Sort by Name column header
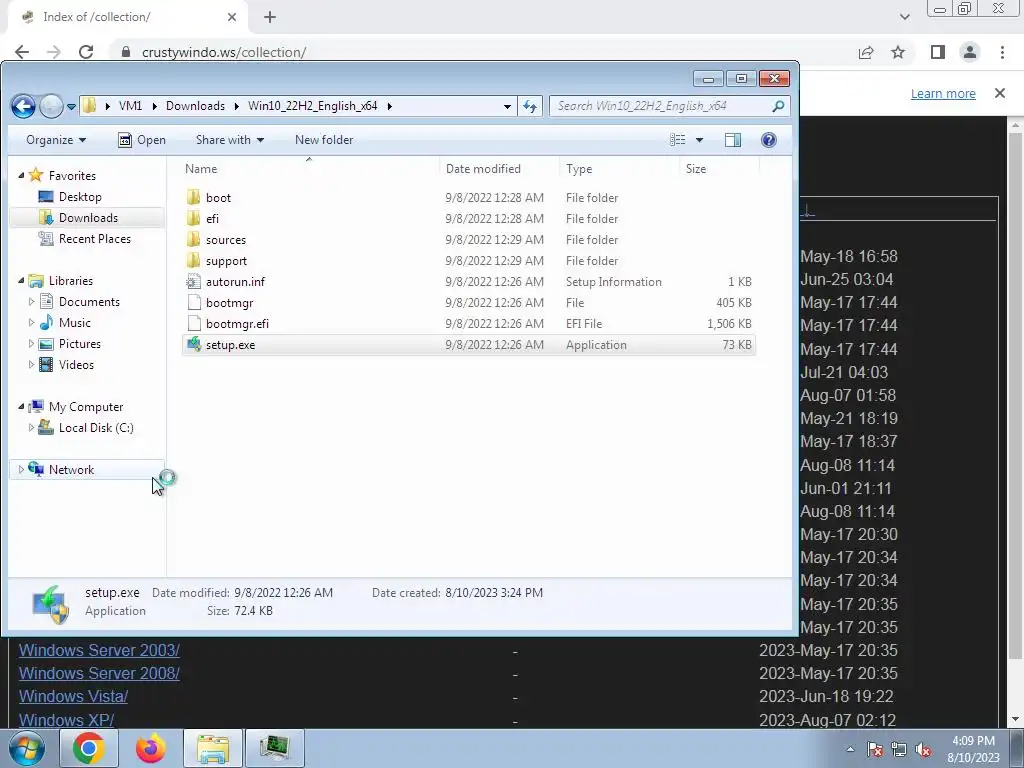The height and width of the screenshot is (768, 1024). tap(308, 168)
